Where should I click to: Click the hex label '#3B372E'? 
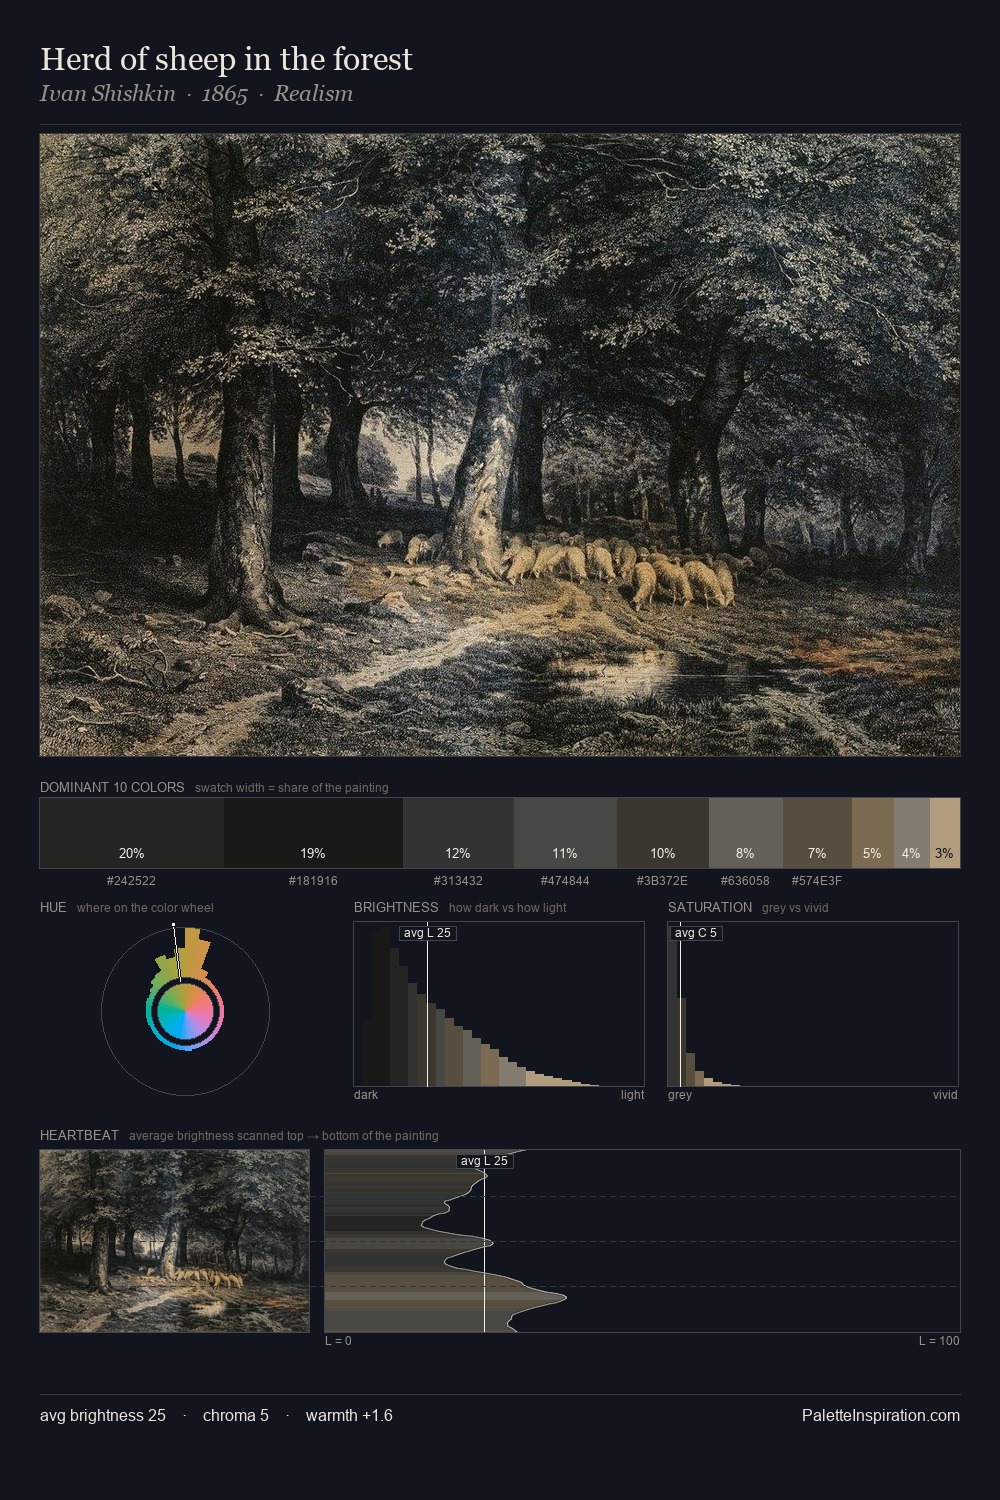(662, 881)
